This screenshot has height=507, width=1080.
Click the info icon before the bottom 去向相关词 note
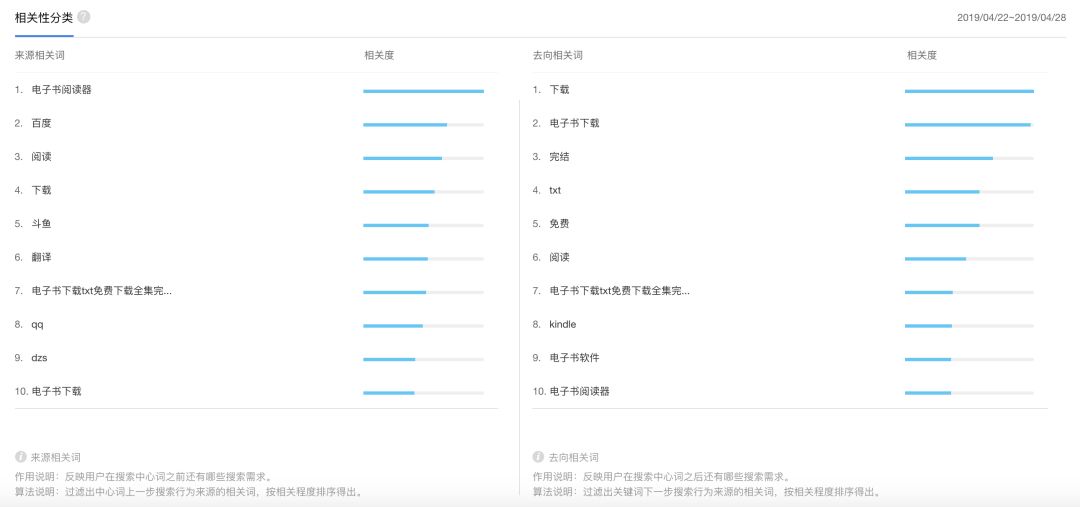(x=538, y=456)
